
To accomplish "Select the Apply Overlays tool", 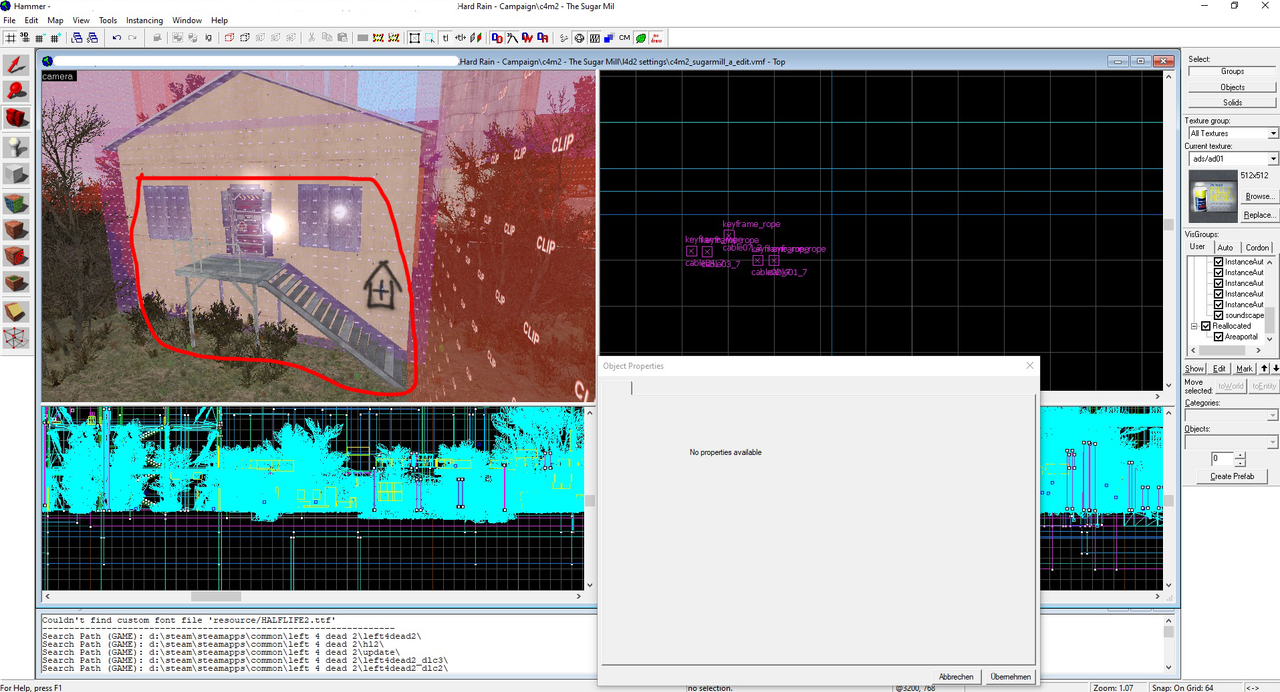I will tap(16, 284).
